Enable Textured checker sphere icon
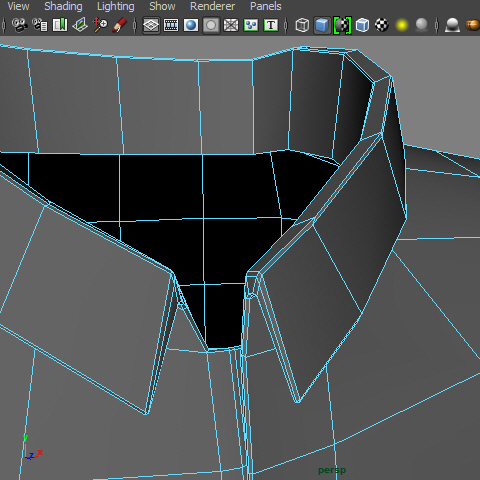Screen dimensions: 480x480 [x=382, y=25]
